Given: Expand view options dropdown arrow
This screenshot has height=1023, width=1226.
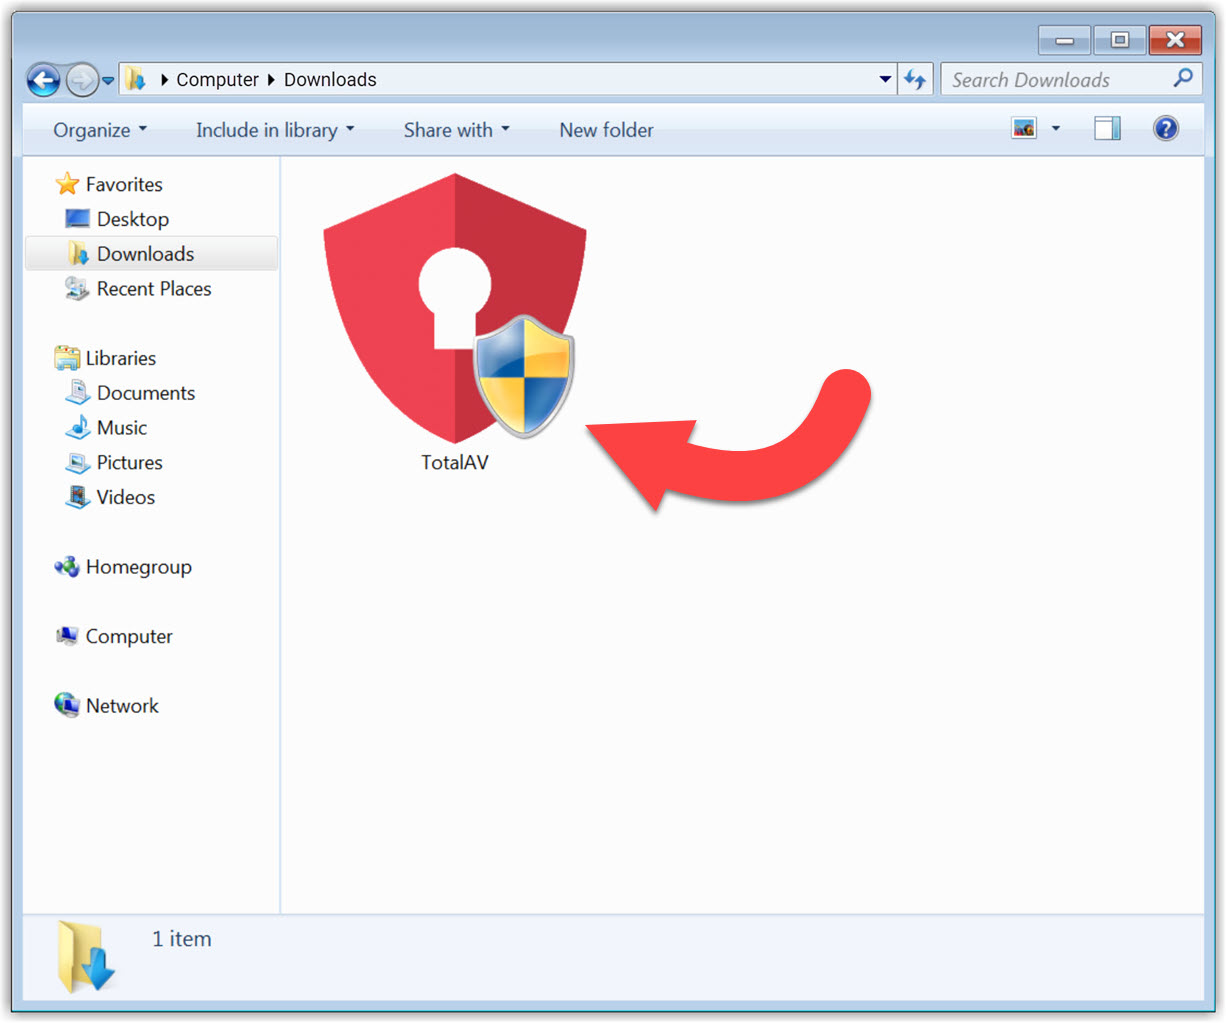Looking at the screenshot, I should 1055,129.
